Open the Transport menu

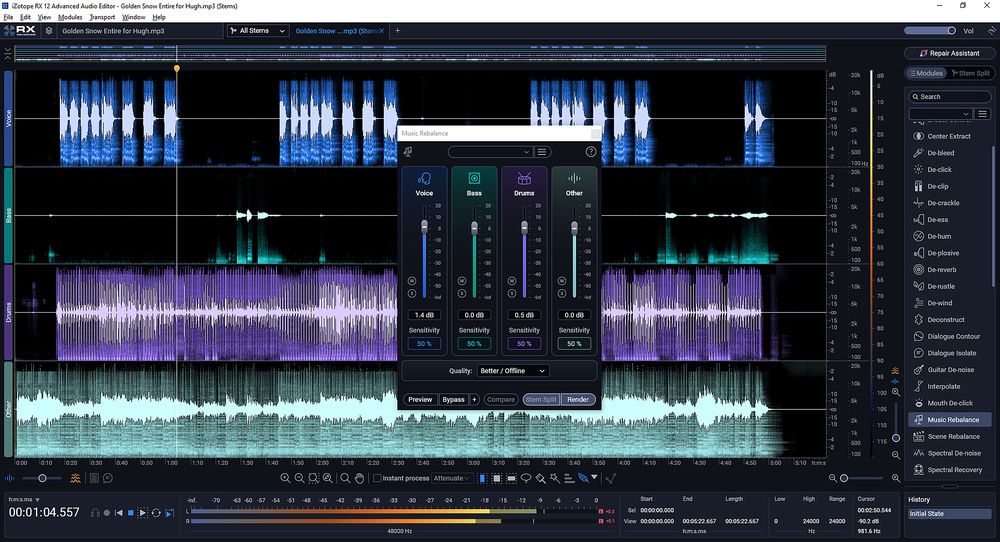coord(102,17)
